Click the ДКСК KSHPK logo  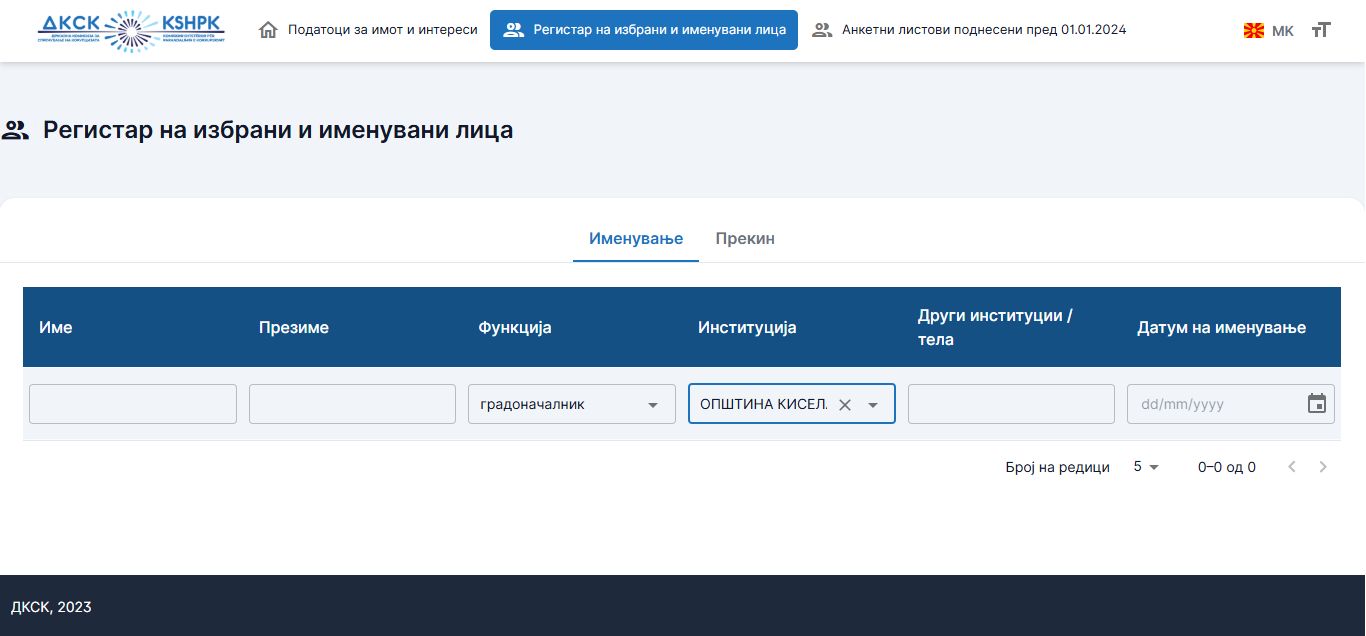pyautogui.click(x=131, y=30)
